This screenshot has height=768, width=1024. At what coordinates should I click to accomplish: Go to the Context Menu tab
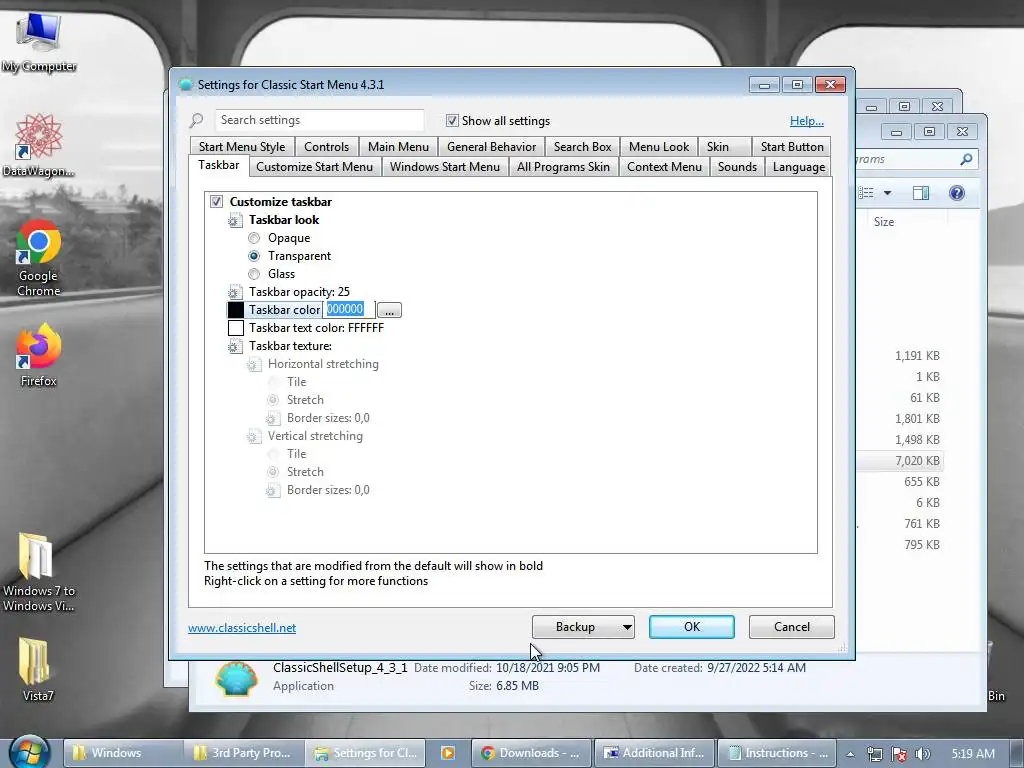click(x=664, y=167)
